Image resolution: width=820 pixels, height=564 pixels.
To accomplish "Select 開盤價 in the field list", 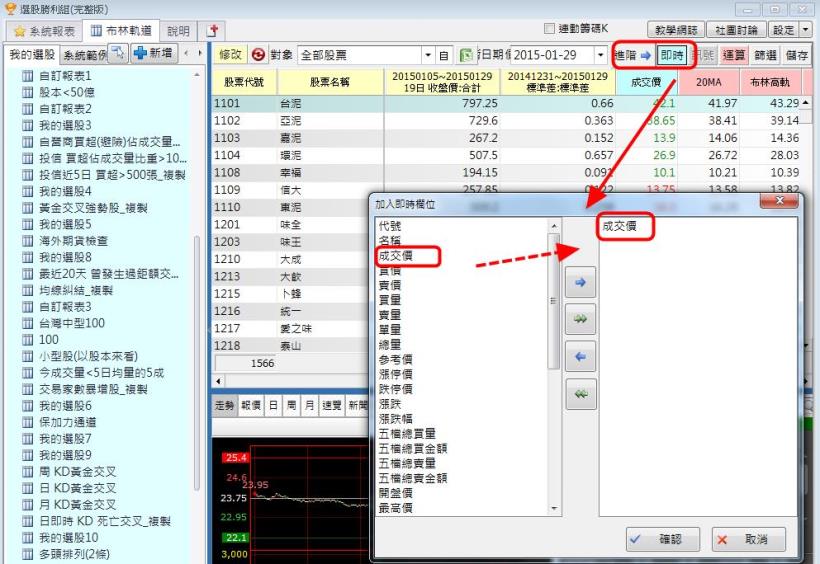I will click(x=396, y=493).
